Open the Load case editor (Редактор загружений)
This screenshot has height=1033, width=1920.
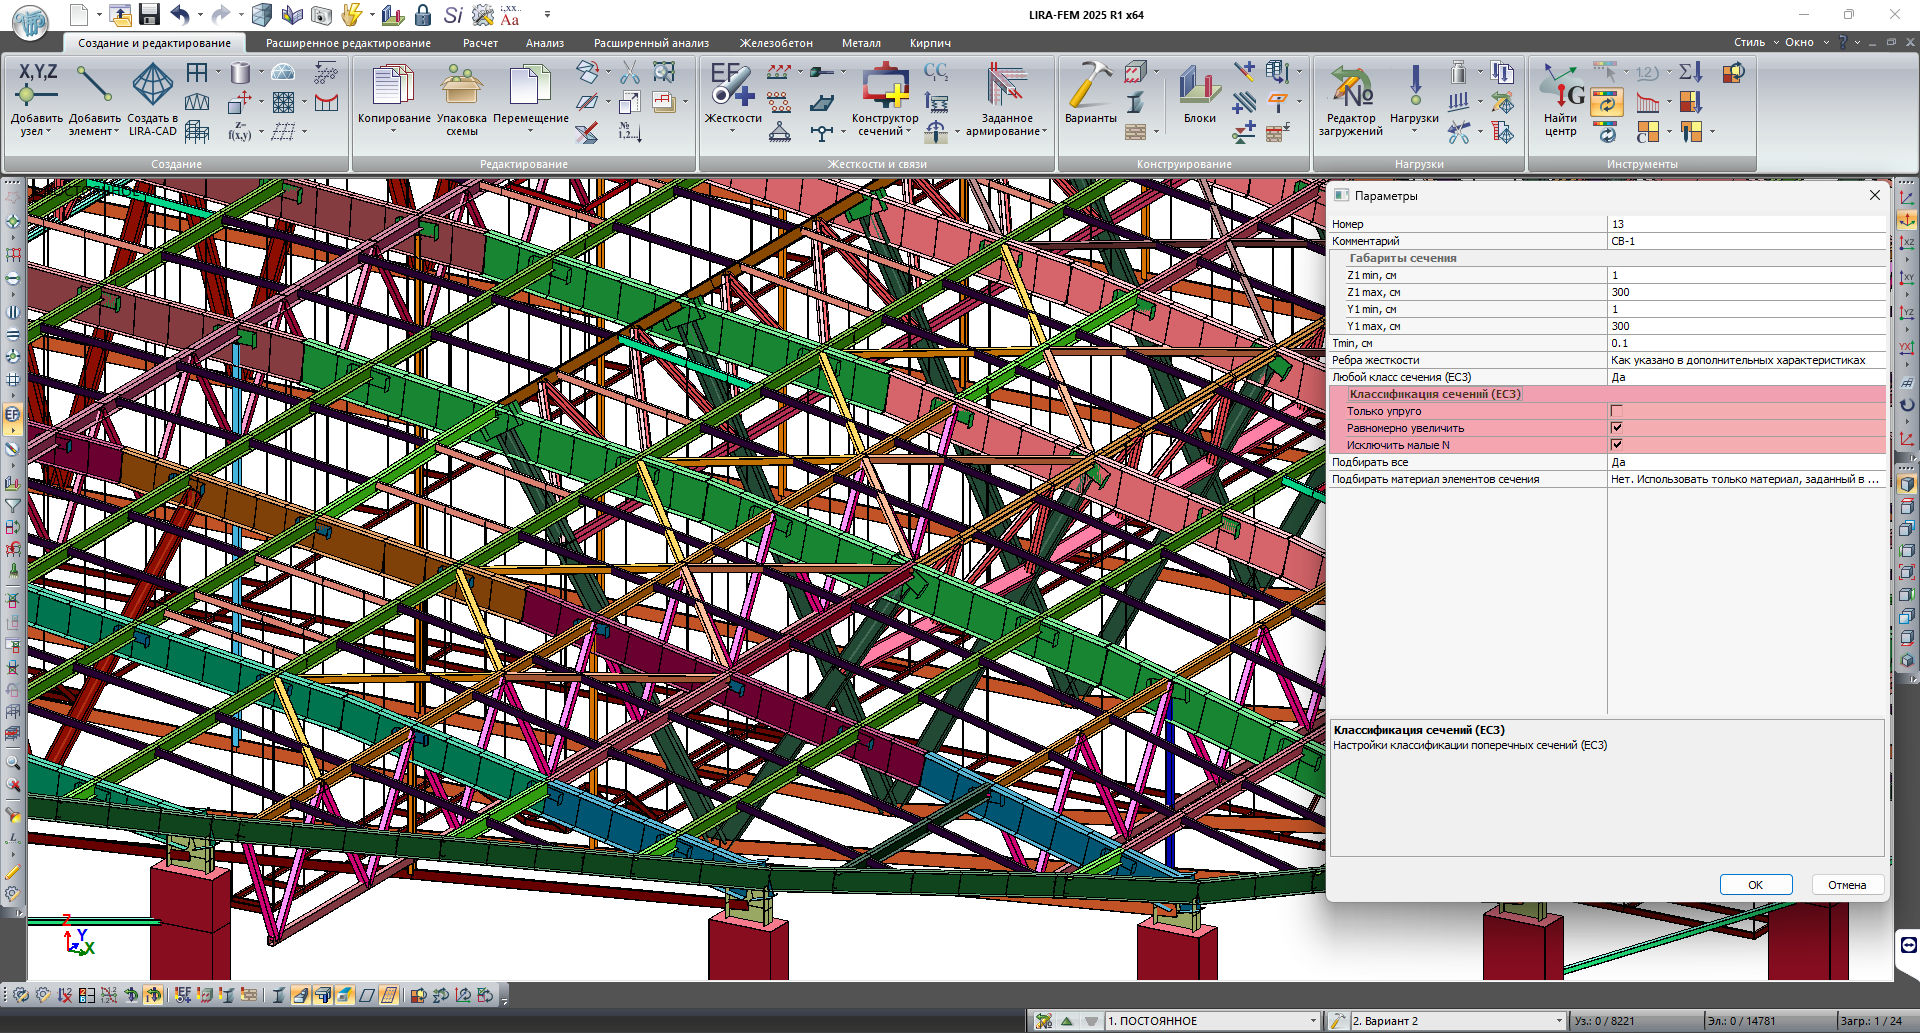pos(1350,86)
